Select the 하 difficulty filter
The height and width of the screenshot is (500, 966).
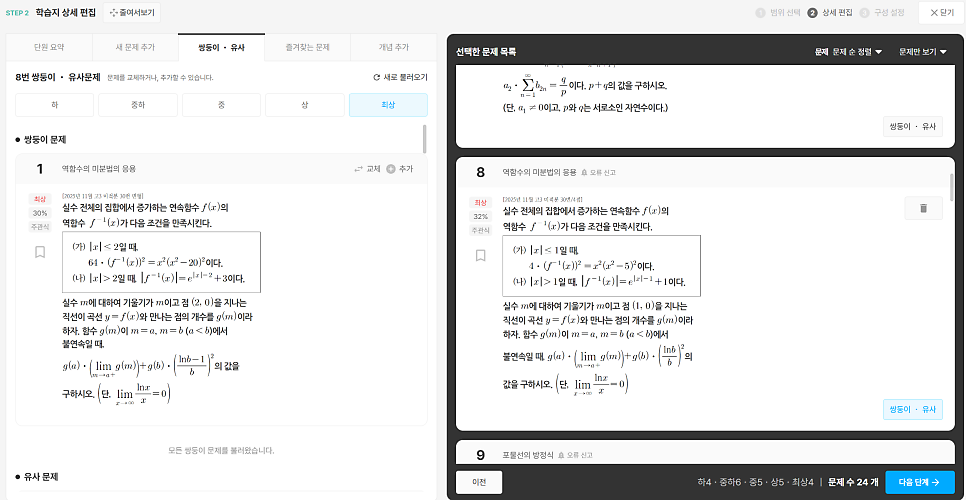54,105
